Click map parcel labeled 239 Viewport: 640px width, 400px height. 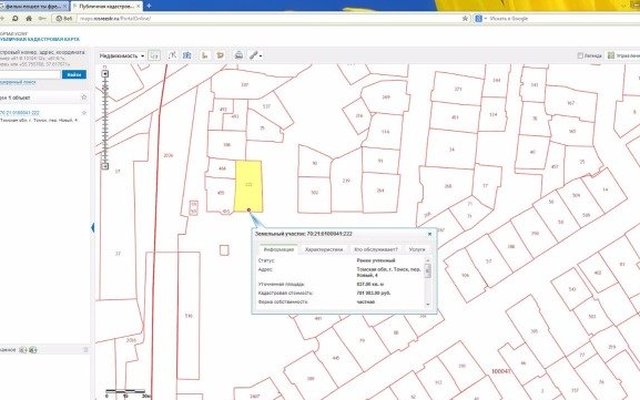tap(346, 180)
